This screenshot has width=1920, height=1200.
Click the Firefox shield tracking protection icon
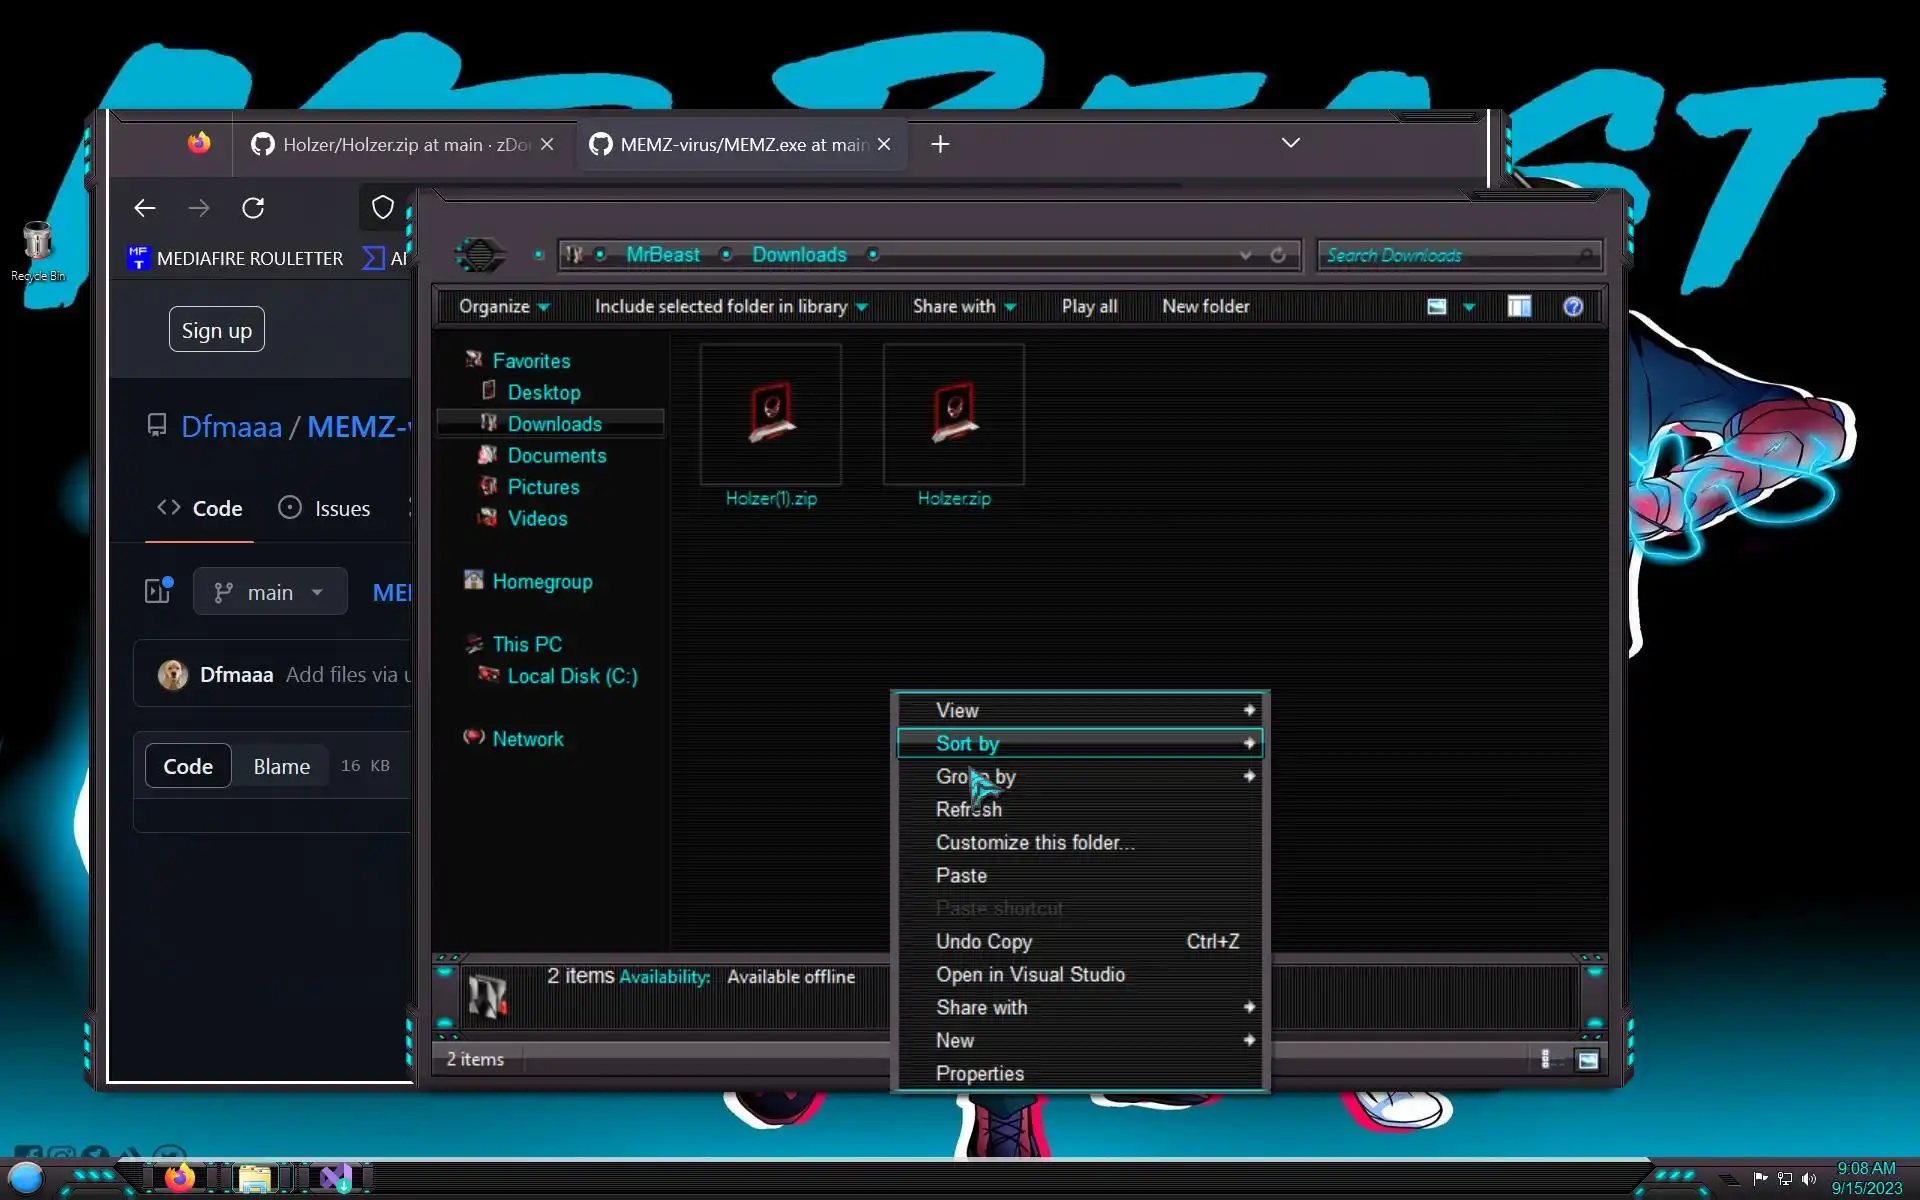382,208
